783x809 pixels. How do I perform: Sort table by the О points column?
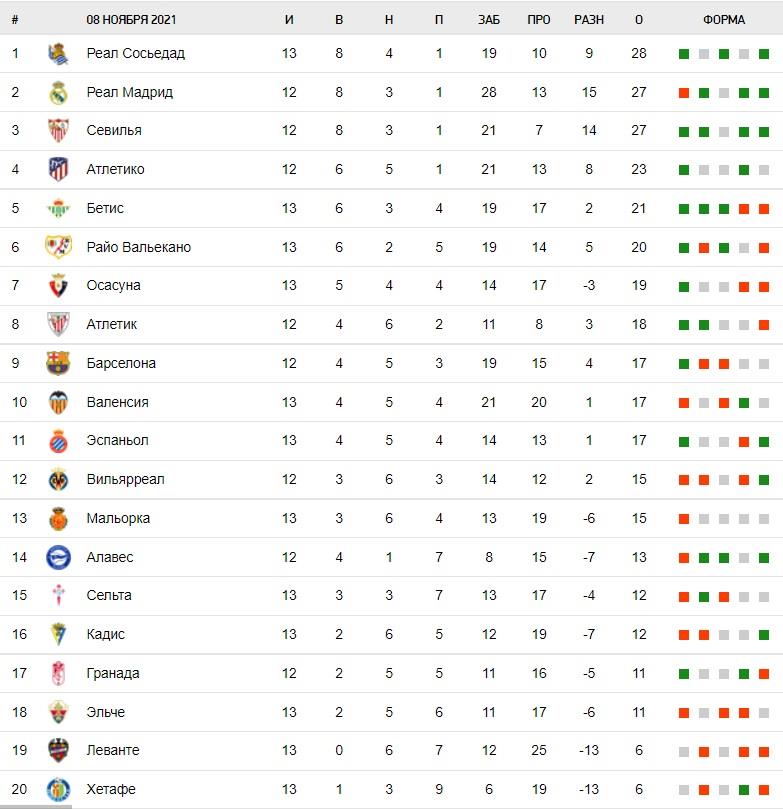click(x=639, y=19)
